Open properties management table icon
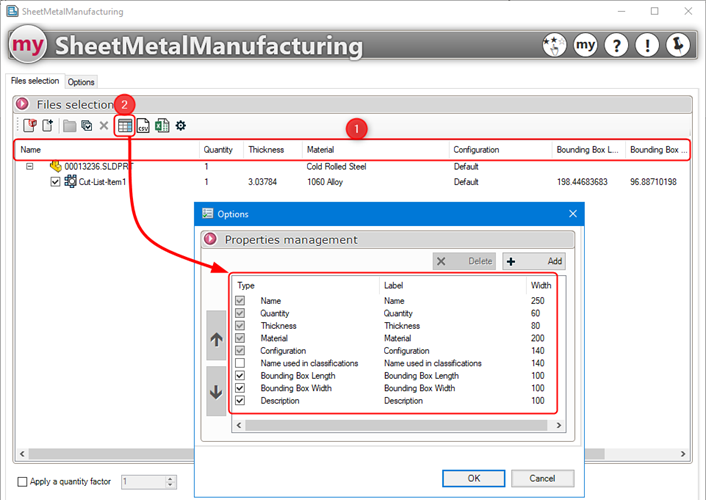This screenshot has width=706, height=500. coord(125,126)
